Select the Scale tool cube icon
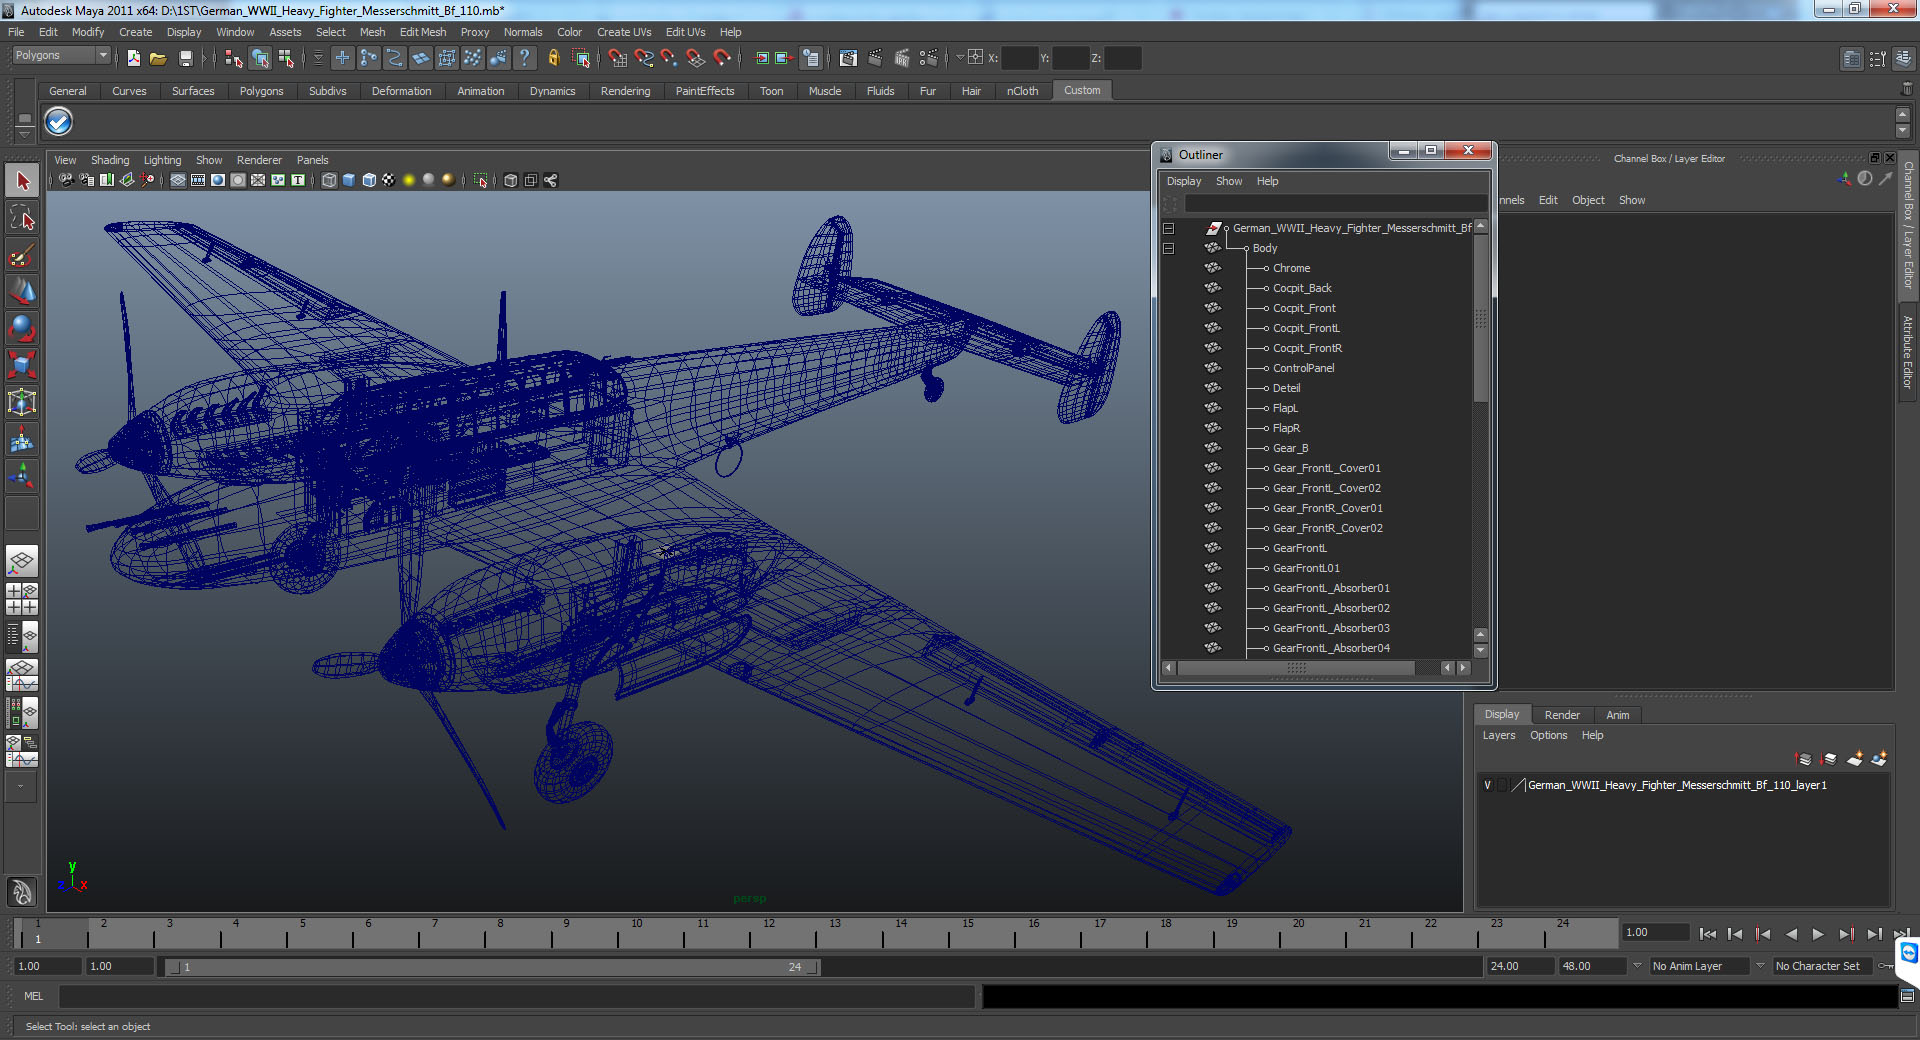Screen dimensions: 1920x1040 [x=22, y=365]
